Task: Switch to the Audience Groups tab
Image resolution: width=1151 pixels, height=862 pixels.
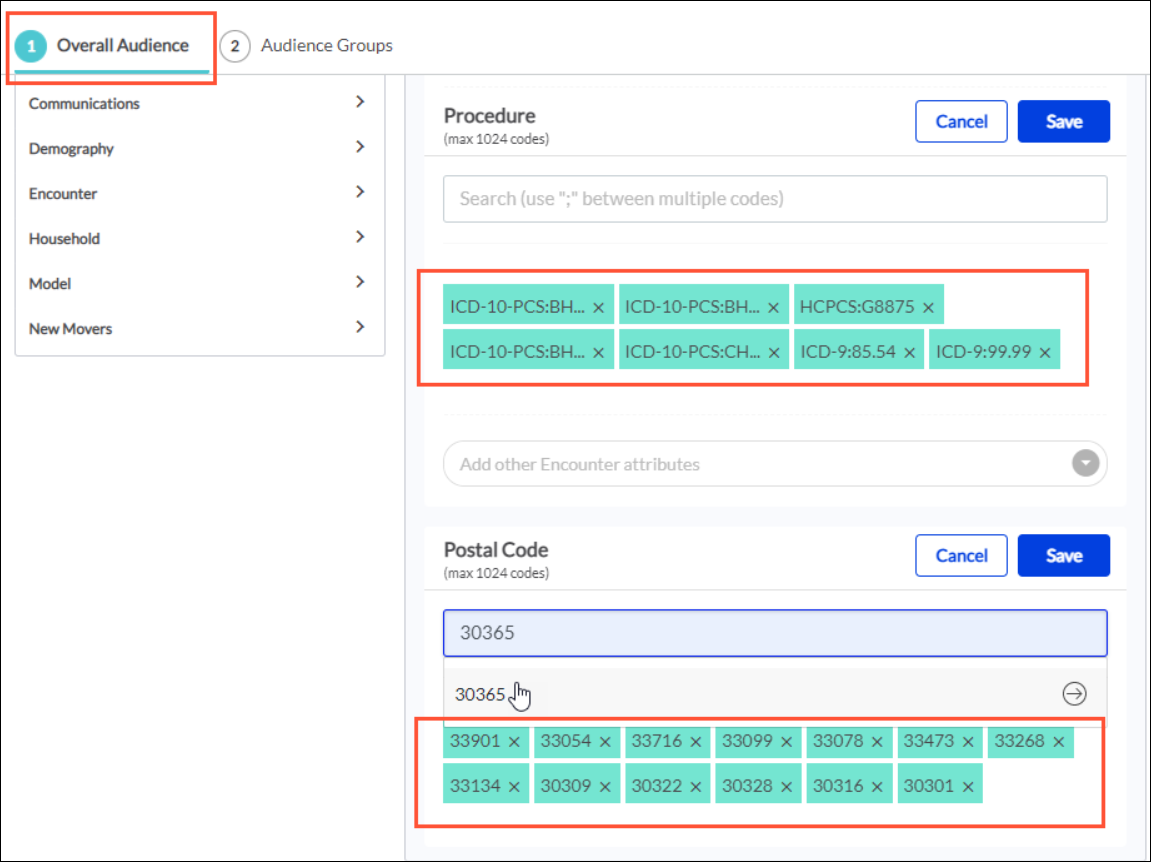Action: click(307, 46)
